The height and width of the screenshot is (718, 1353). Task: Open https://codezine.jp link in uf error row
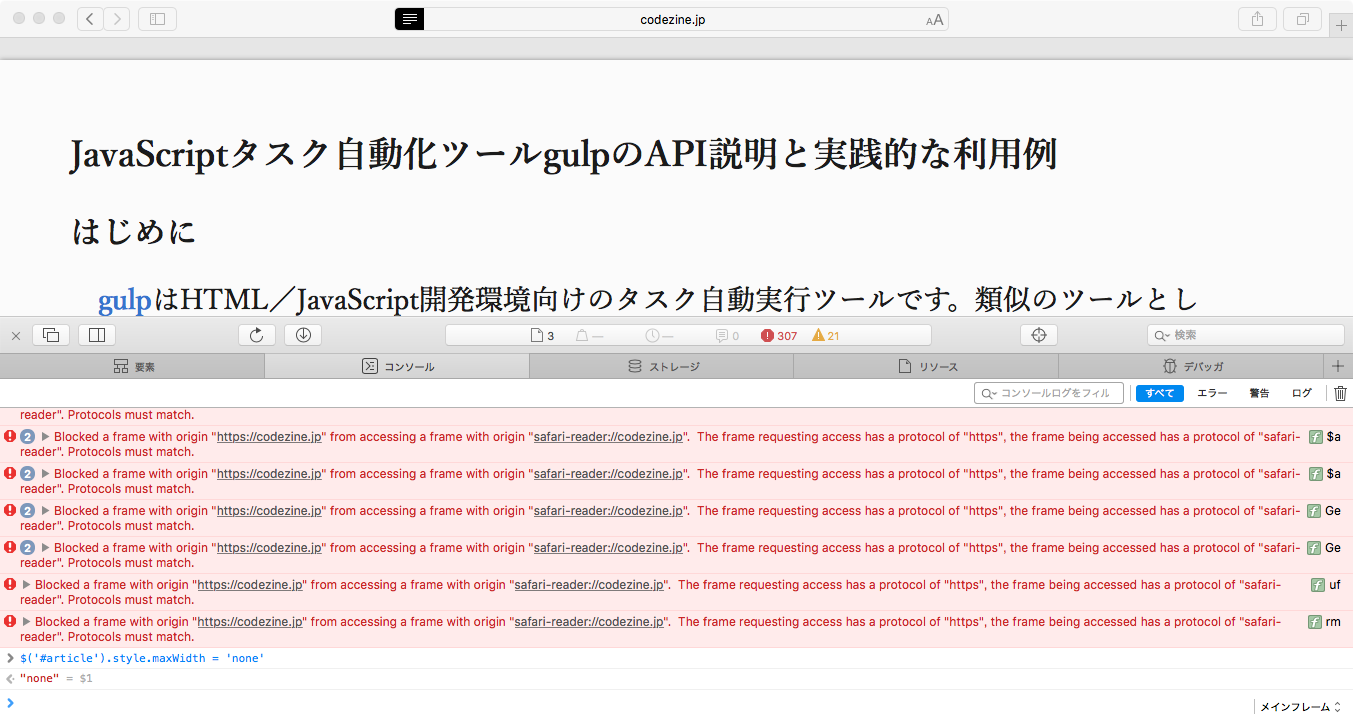pyautogui.click(x=251, y=585)
